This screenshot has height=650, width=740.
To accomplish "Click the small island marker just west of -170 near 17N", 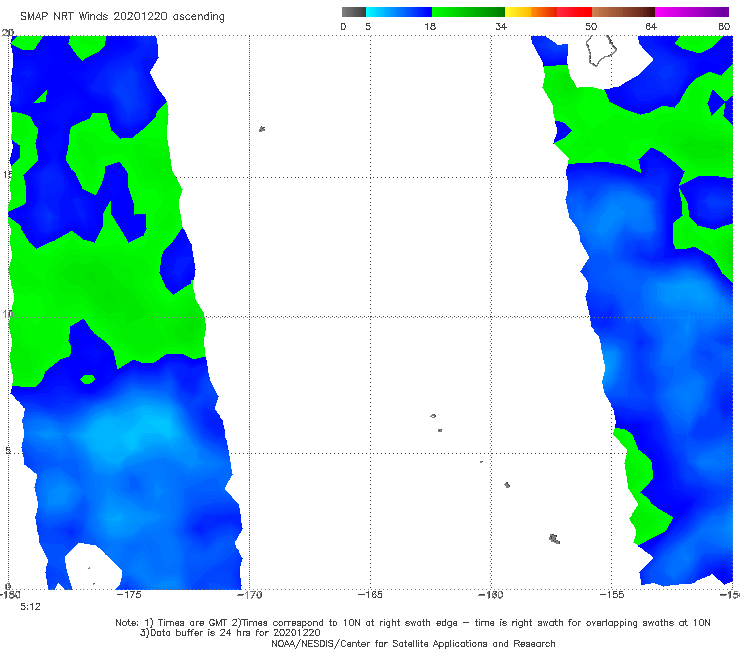I will pos(262,129).
